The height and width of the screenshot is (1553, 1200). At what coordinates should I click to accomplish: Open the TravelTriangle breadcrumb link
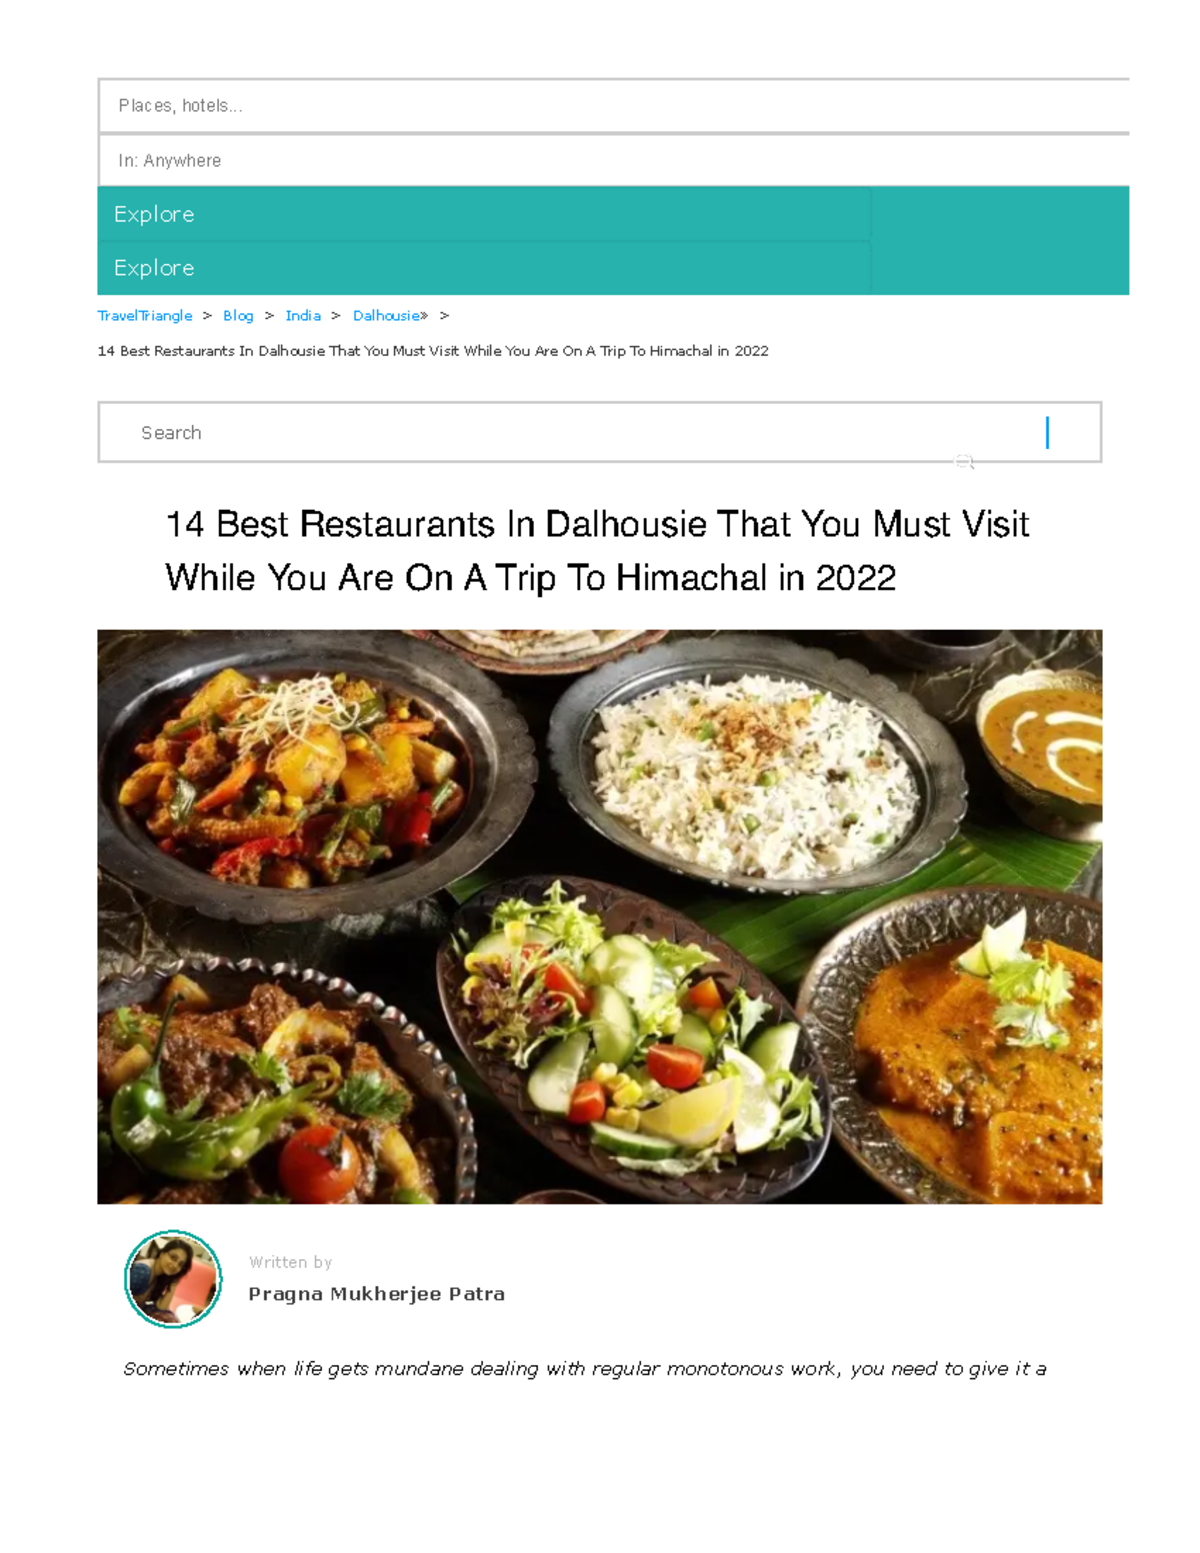point(145,316)
